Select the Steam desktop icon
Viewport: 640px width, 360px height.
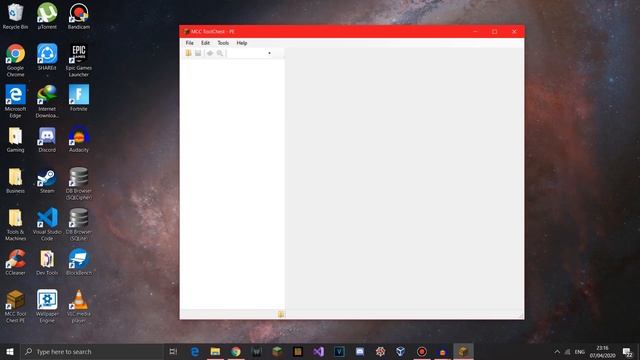point(47,180)
